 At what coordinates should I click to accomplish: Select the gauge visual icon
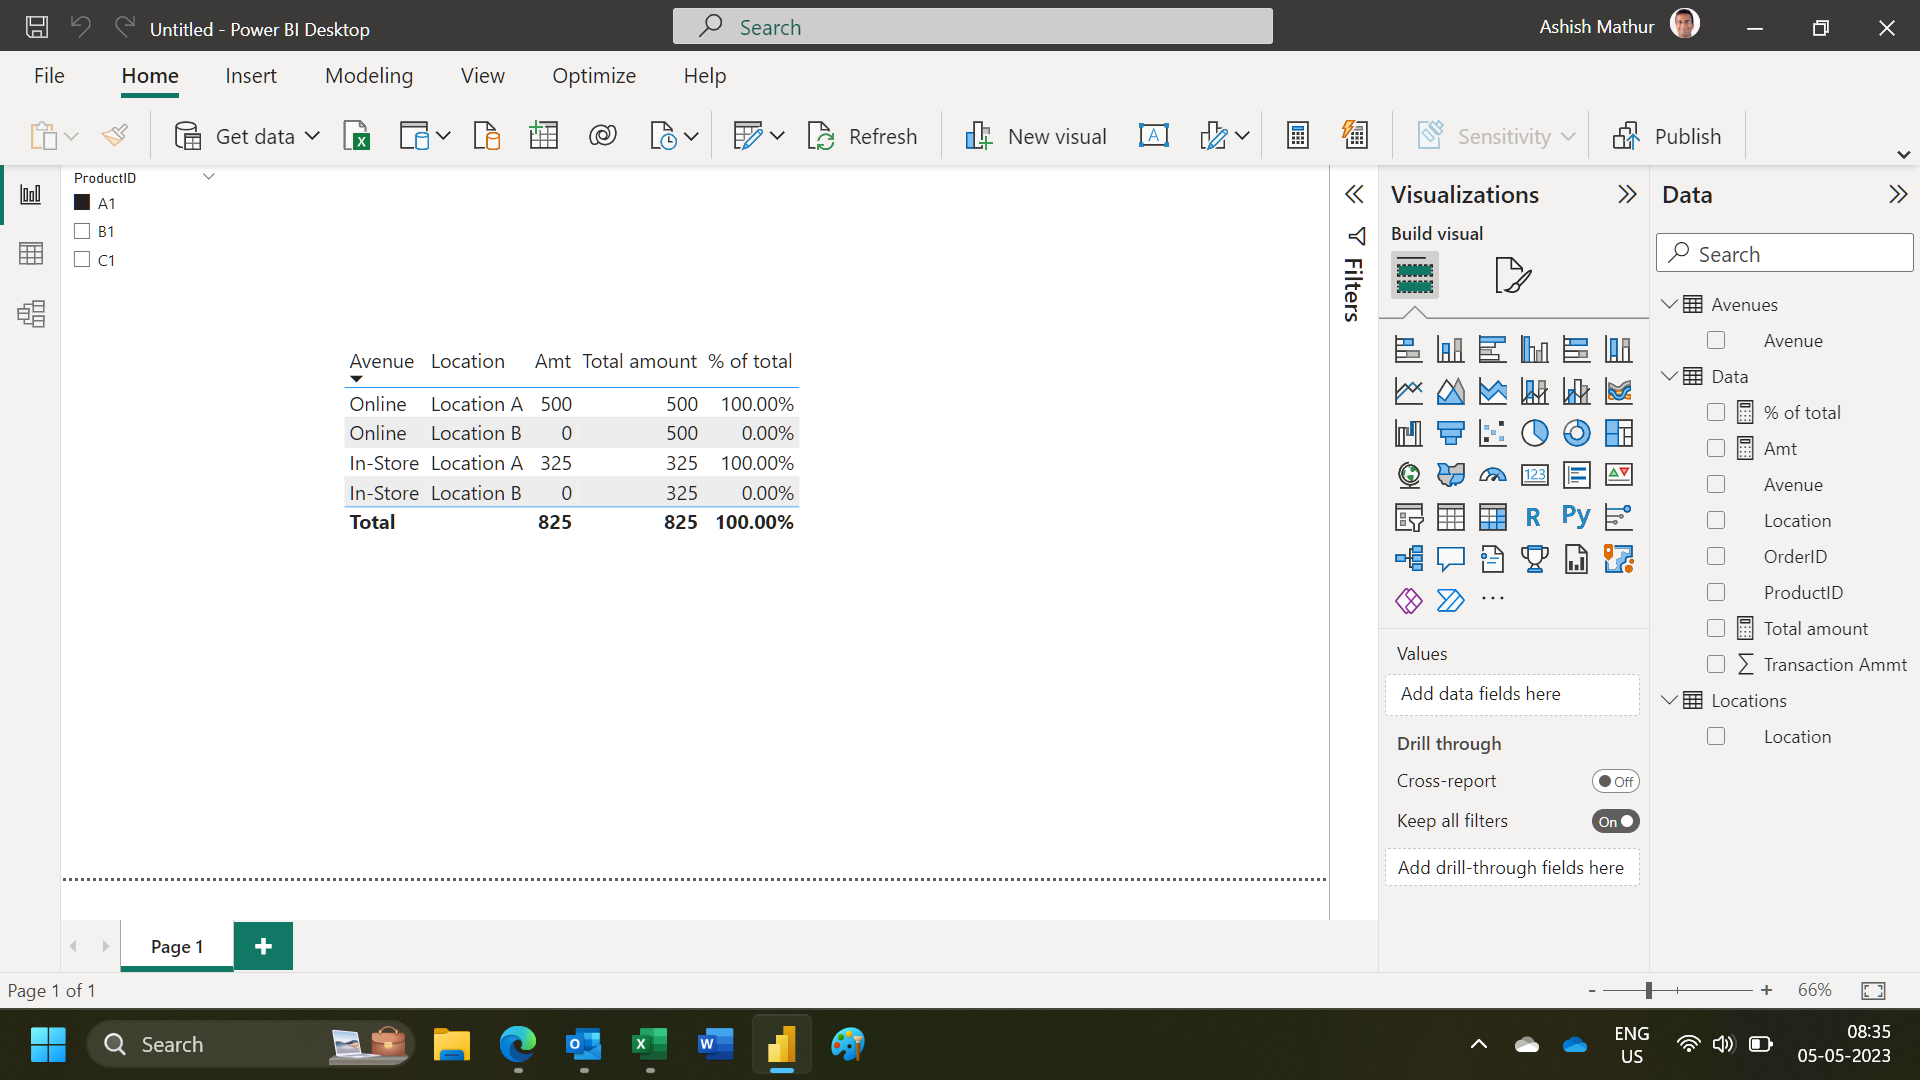(x=1492, y=475)
